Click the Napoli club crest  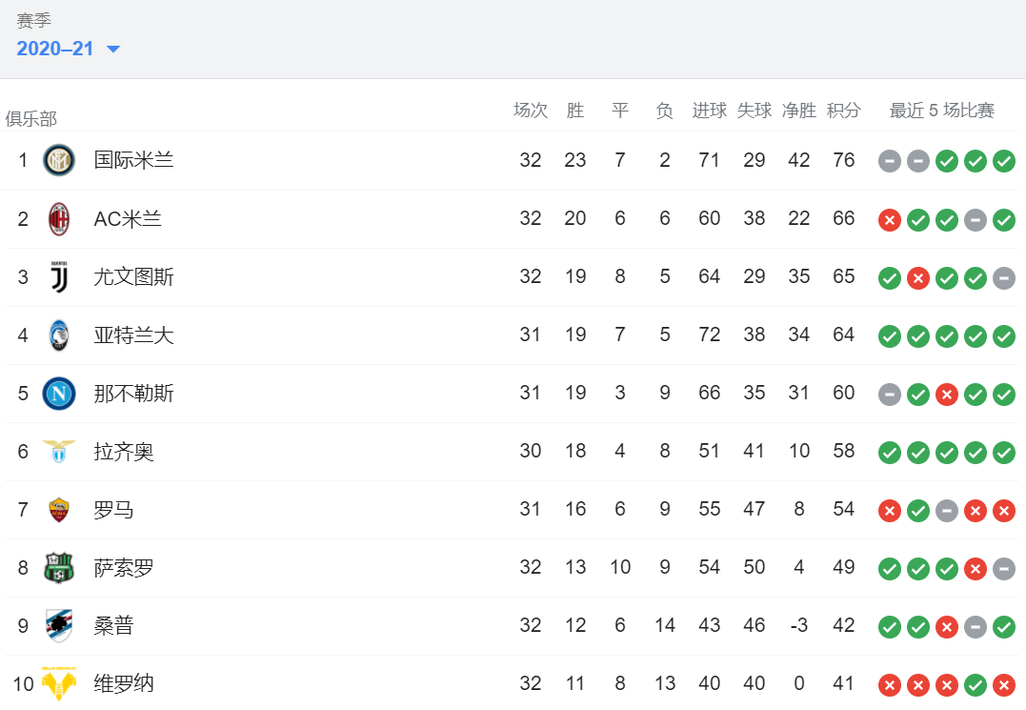pos(59,393)
